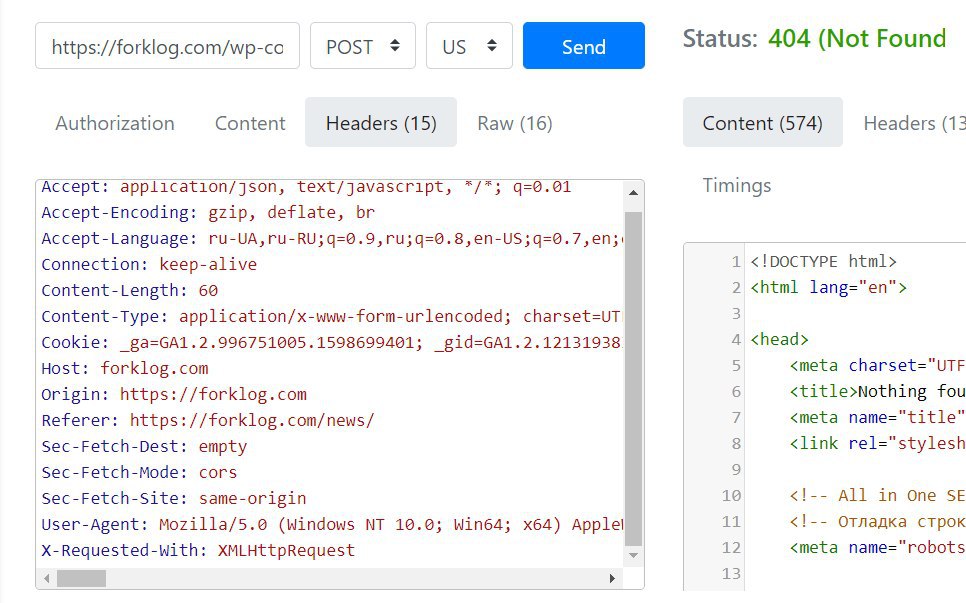This screenshot has width=966, height=603.
Task: Open the POST method dropdown
Action: (x=363, y=46)
